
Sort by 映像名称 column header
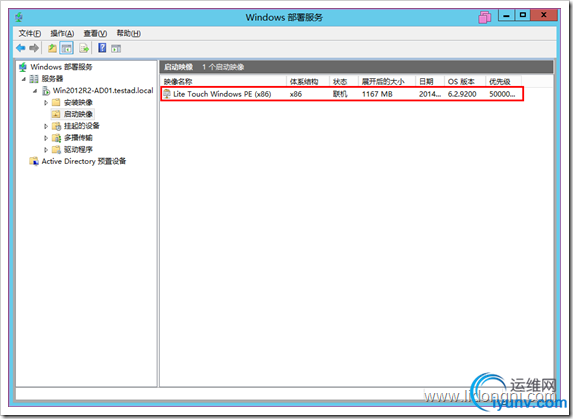(x=223, y=81)
